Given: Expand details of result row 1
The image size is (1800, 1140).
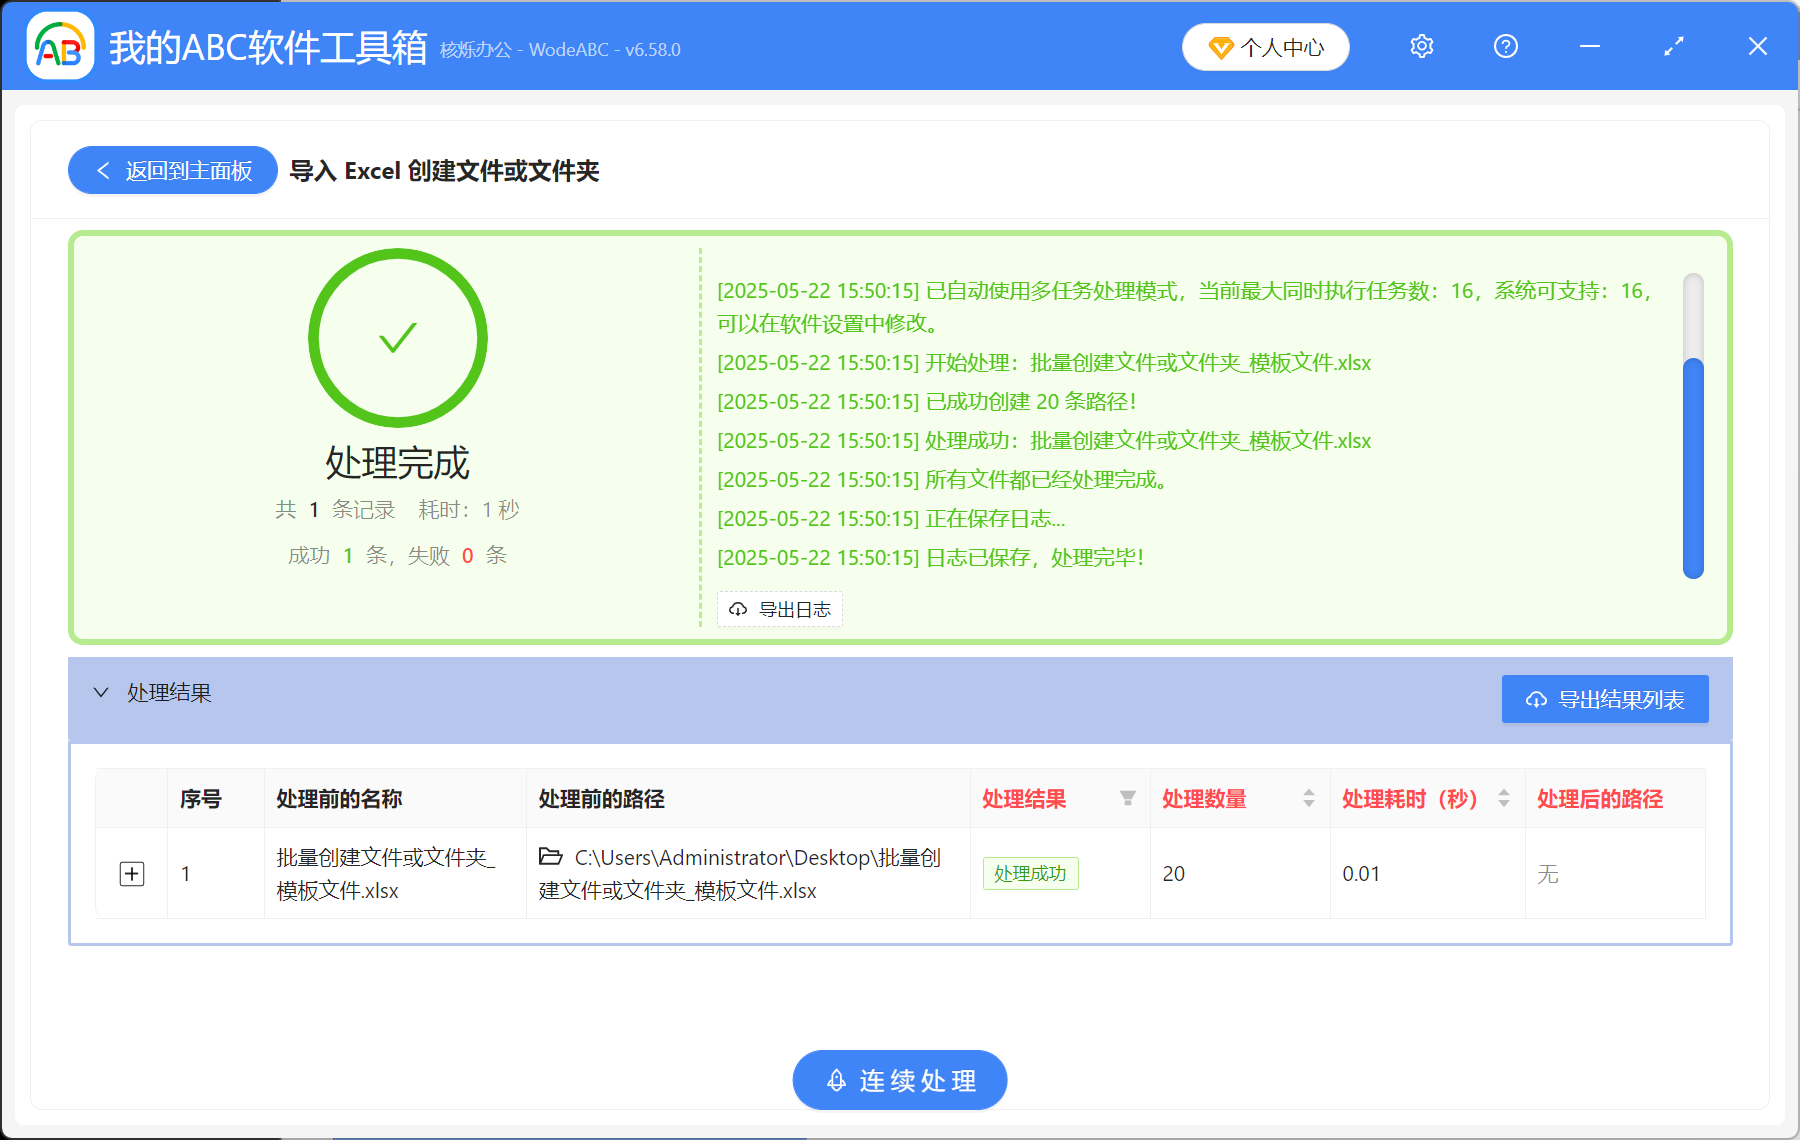Looking at the screenshot, I should [130, 873].
